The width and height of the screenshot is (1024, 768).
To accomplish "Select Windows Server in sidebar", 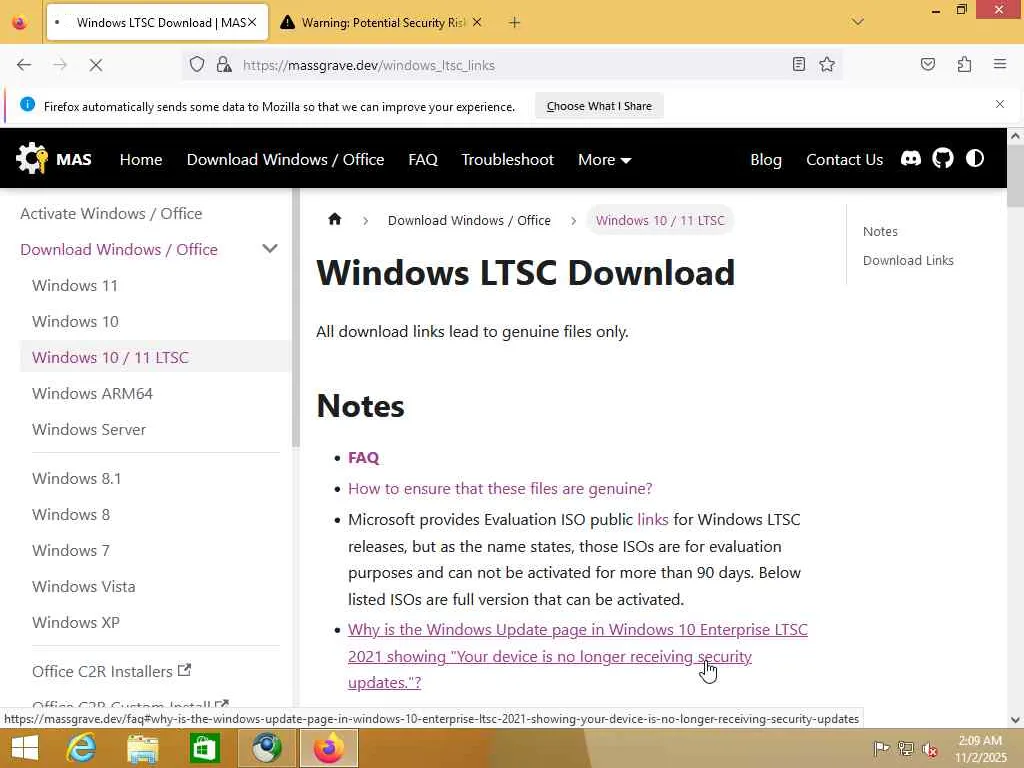I will [x=89, y=429].
